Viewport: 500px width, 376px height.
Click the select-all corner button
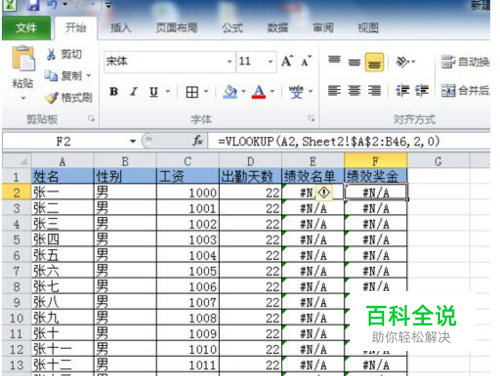click(17, 161)
